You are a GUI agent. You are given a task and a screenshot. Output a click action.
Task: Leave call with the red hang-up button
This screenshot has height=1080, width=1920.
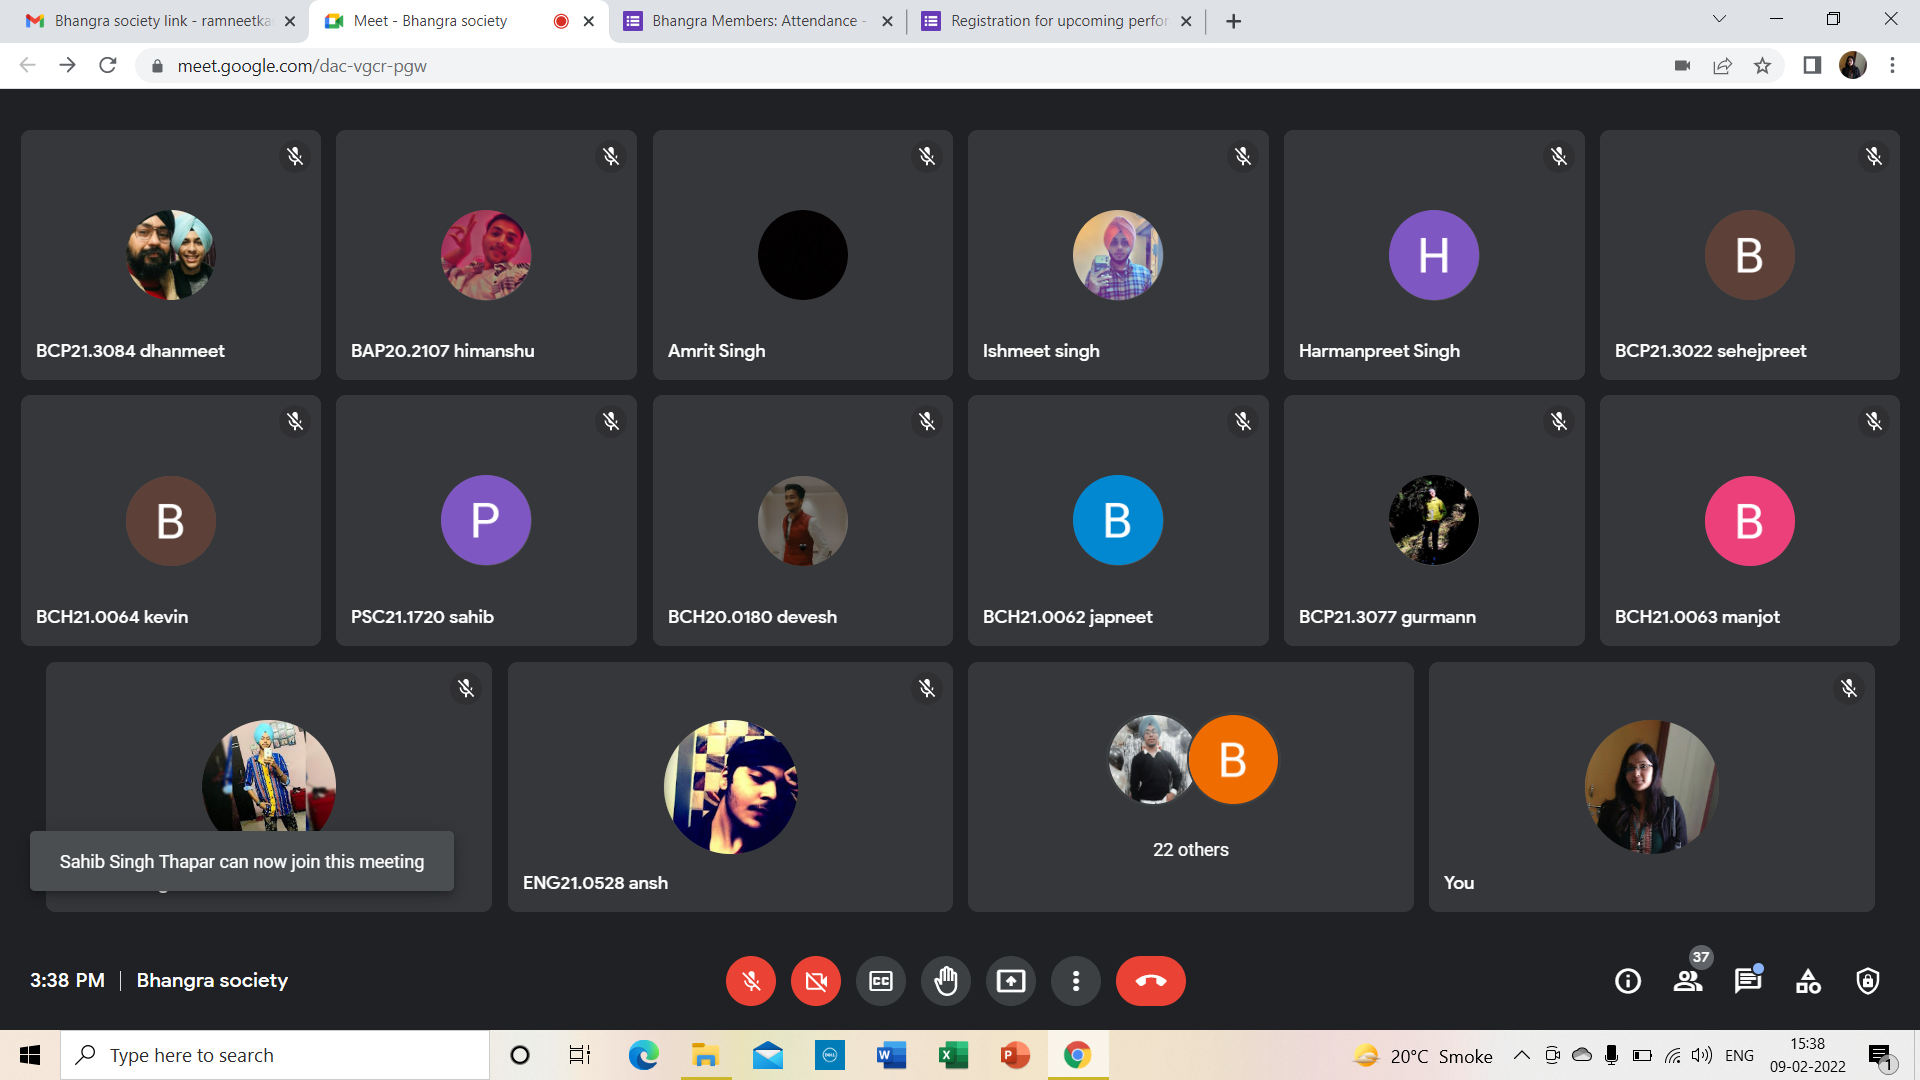click(1150, 981)
